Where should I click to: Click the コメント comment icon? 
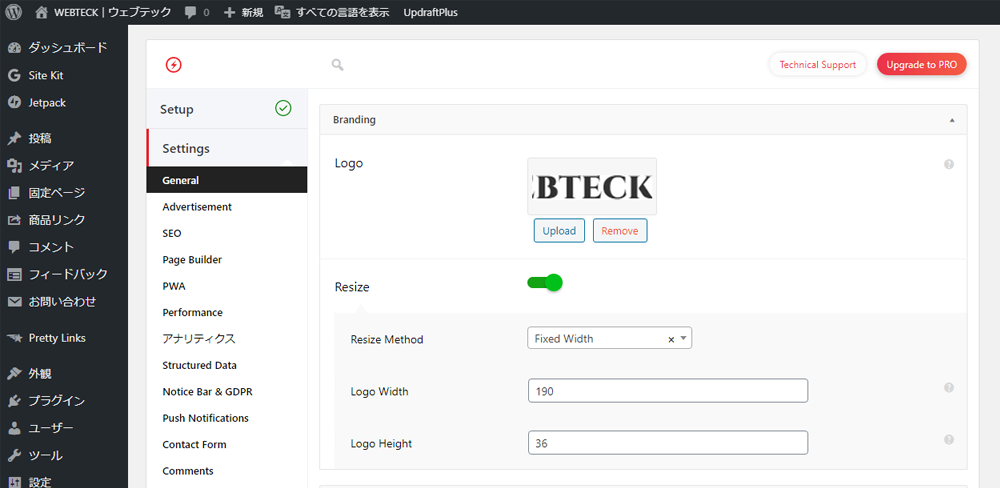14,247
